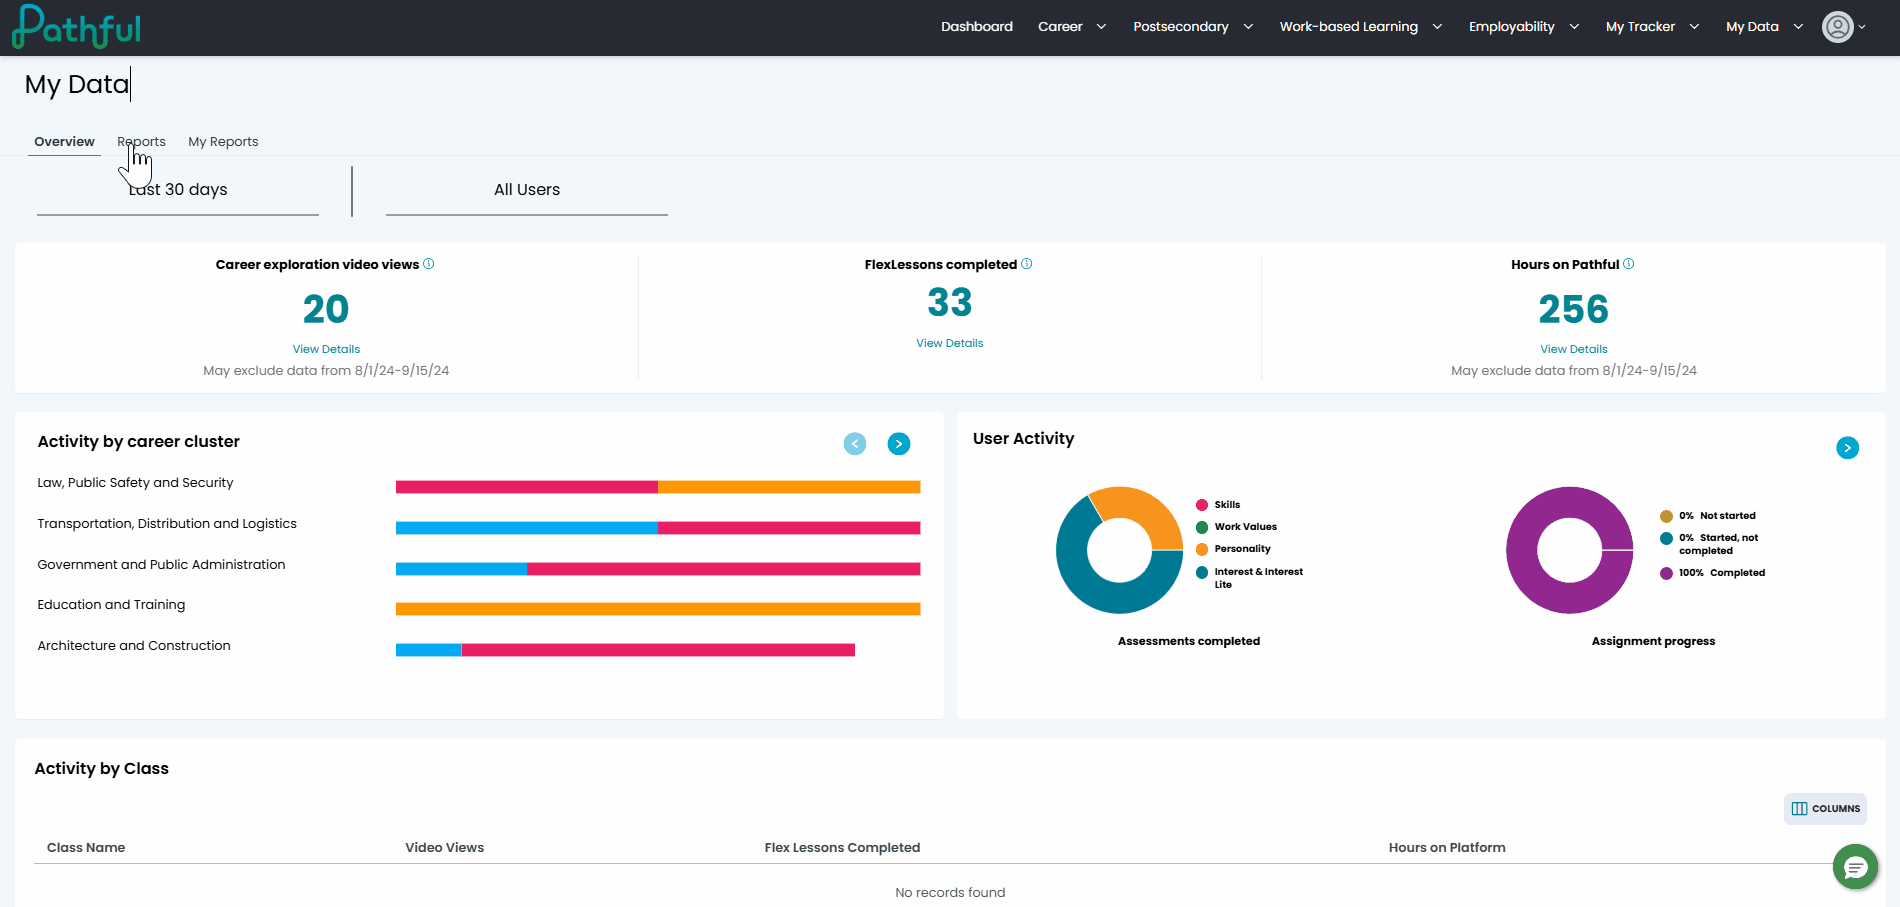Viewport: 1900px width, 907px height.
Task: Open My Data navigation item
Action: coord(1752,27)
